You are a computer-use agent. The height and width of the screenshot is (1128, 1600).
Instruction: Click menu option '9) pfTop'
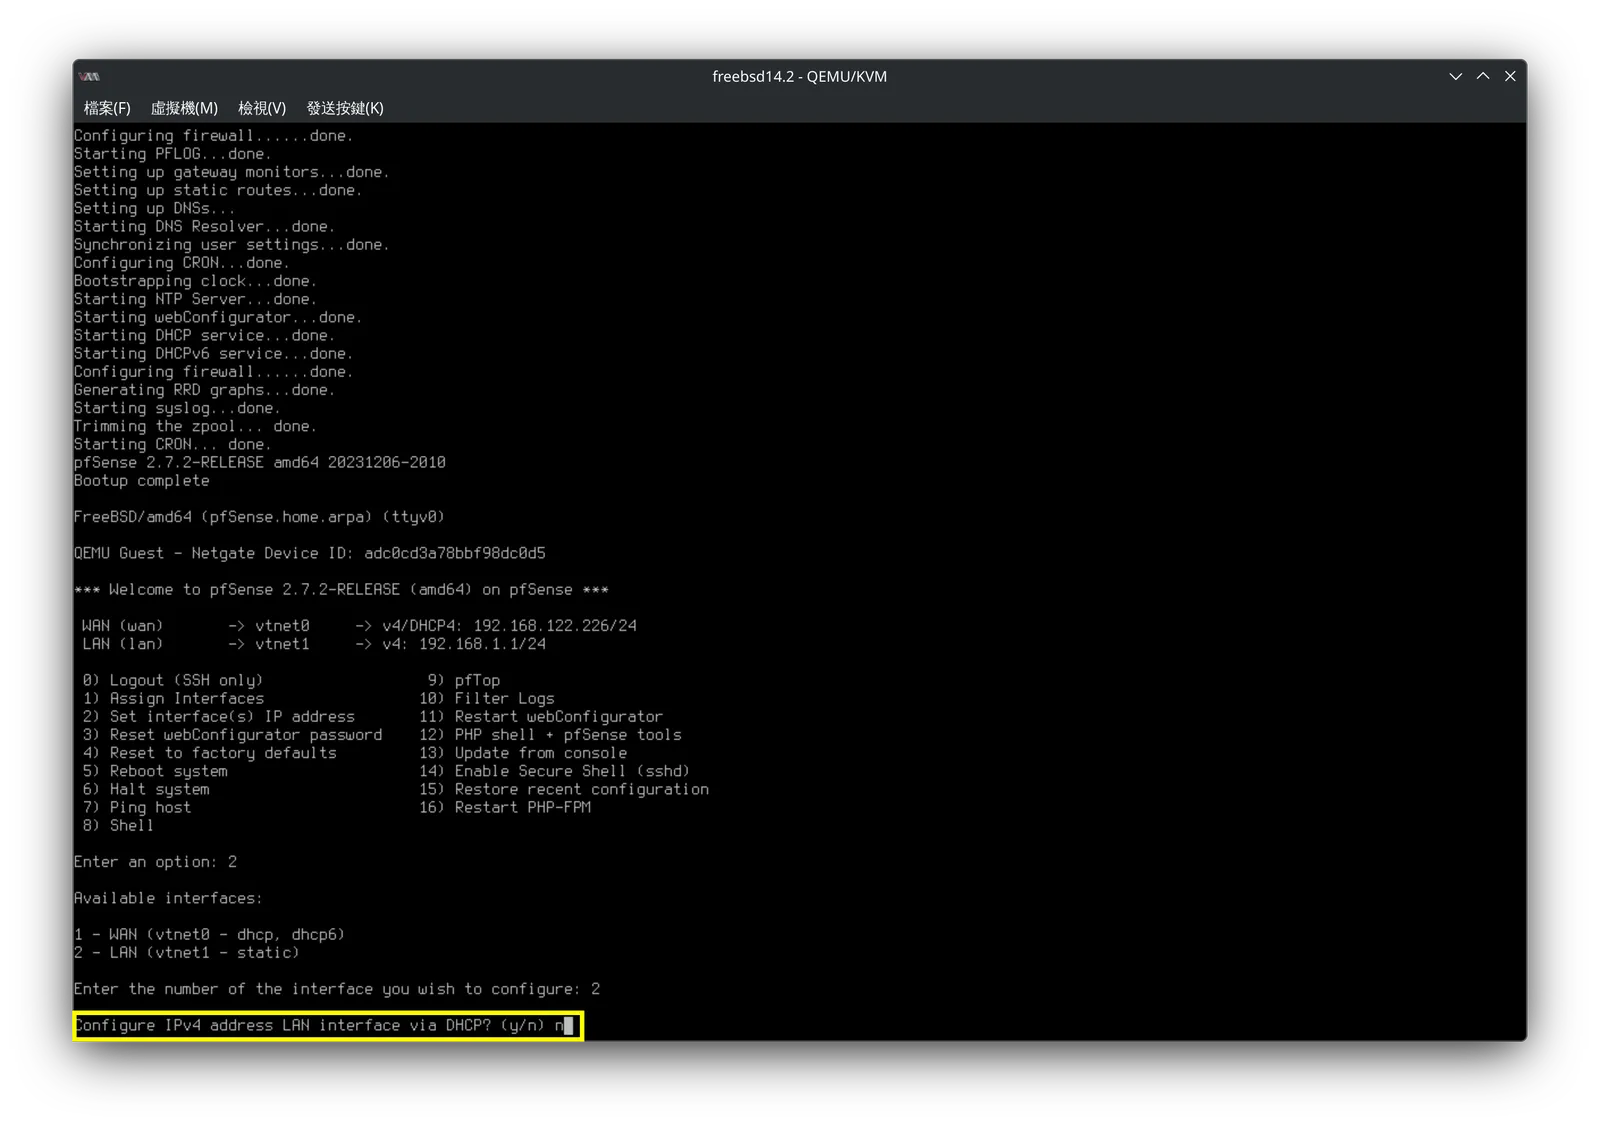tap(464, 680)
